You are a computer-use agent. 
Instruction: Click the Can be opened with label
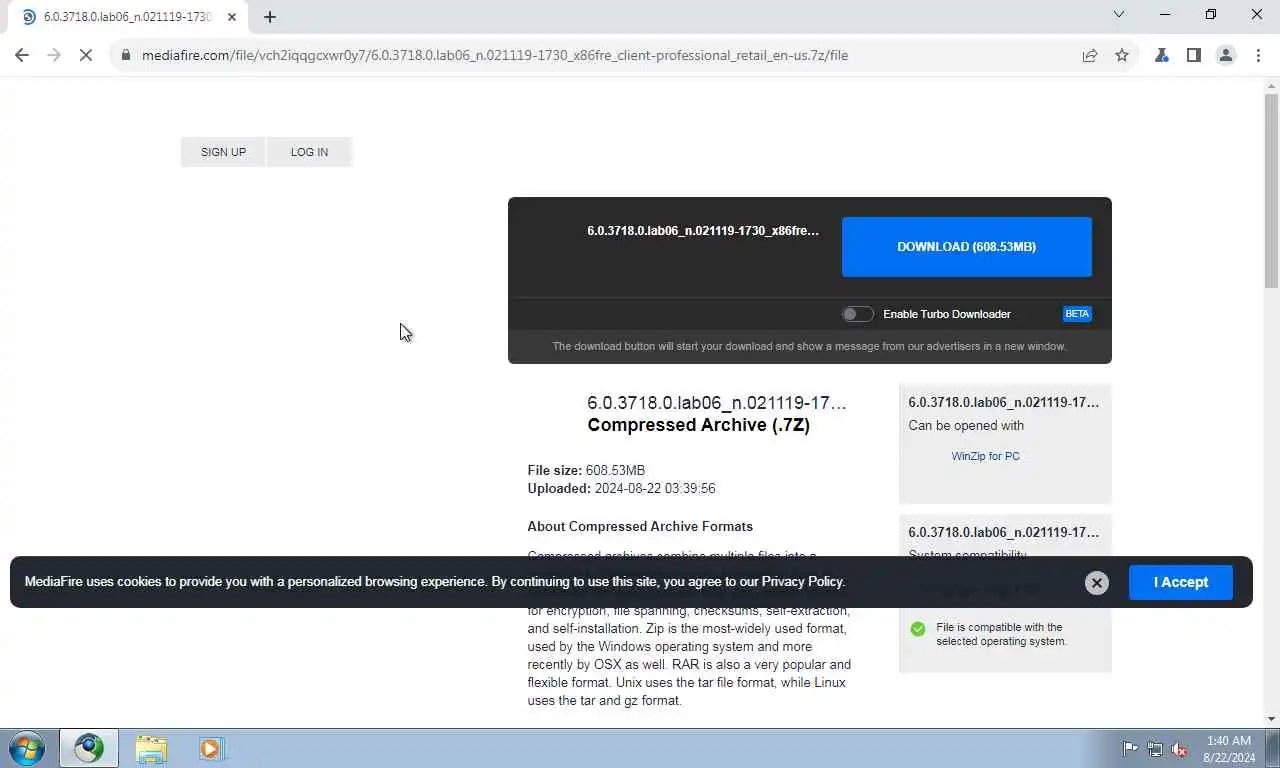(966, 425)
